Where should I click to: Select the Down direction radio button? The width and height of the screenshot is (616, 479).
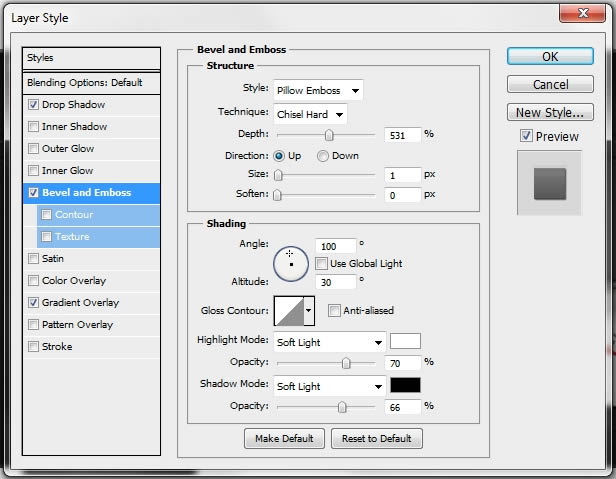click(323, 156)
